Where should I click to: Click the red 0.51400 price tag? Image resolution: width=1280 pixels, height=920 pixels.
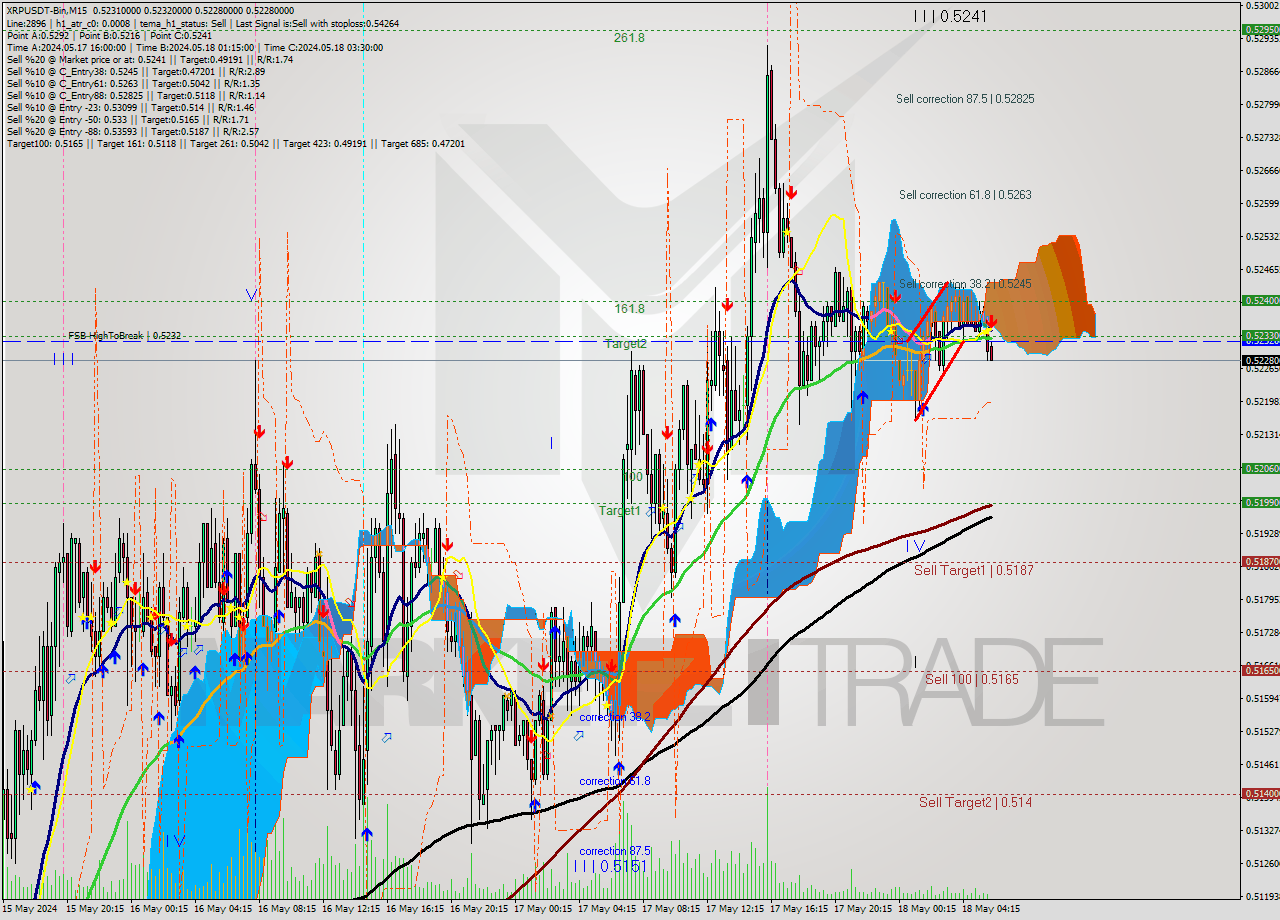(1260, 793)
